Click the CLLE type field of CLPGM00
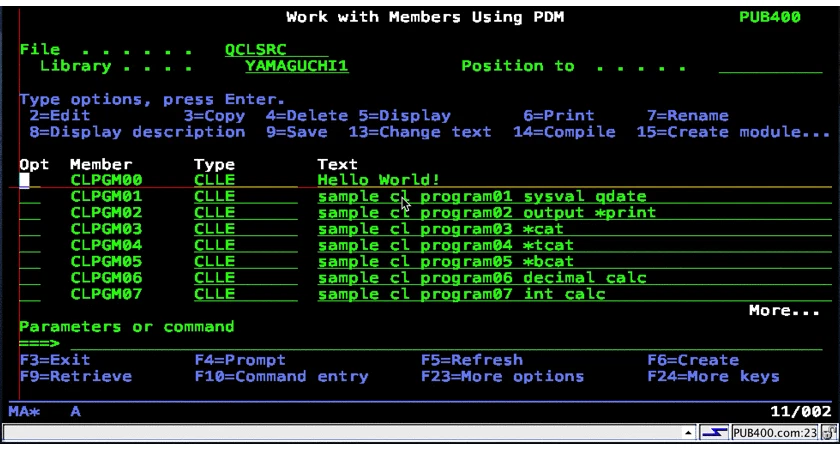840x450 pixels. point(246,181)
